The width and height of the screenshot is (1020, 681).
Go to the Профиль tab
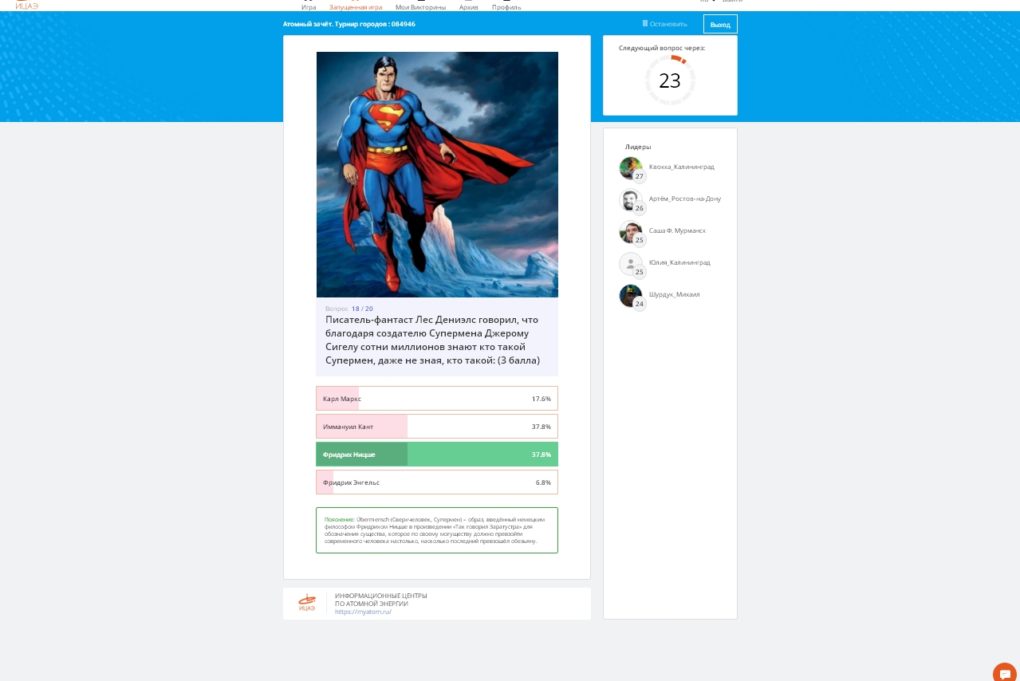click(506, 6)
